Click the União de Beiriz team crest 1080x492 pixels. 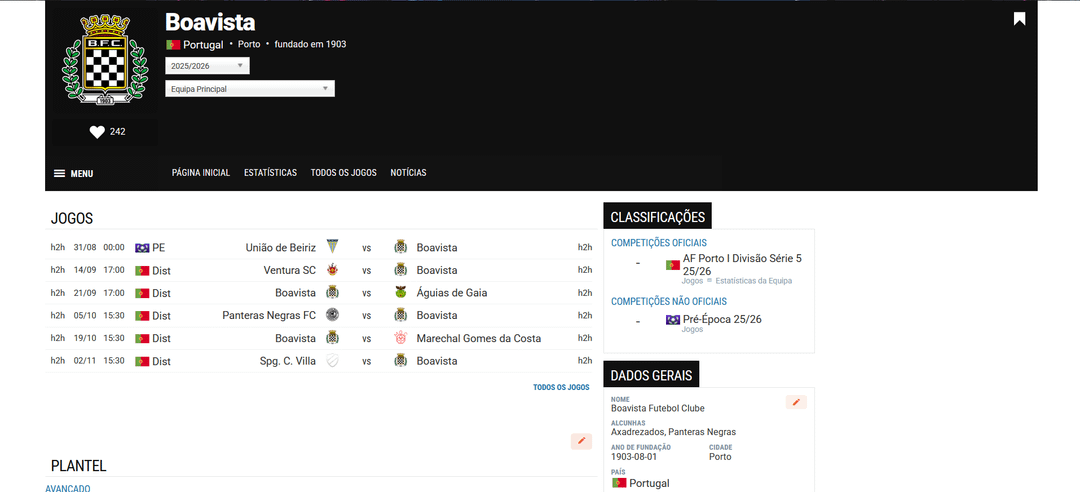point(332,247)
